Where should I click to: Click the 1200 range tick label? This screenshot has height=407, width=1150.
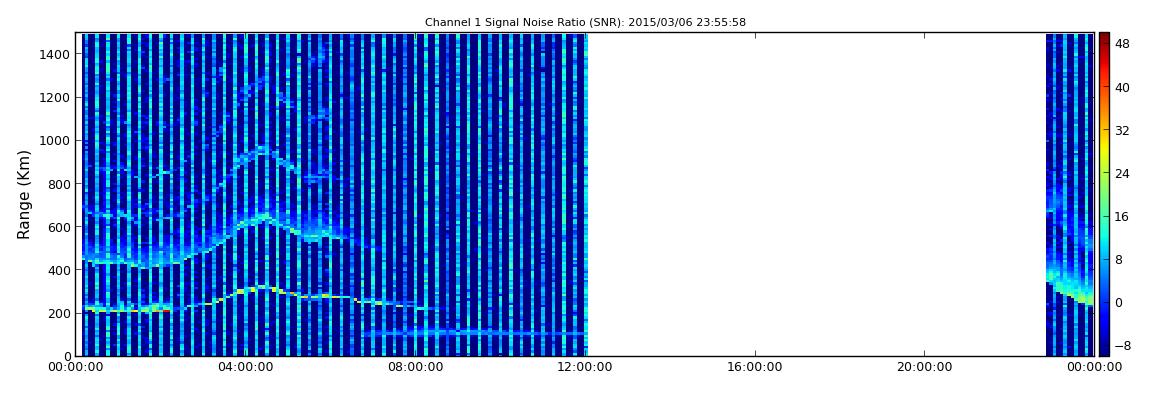55,98
